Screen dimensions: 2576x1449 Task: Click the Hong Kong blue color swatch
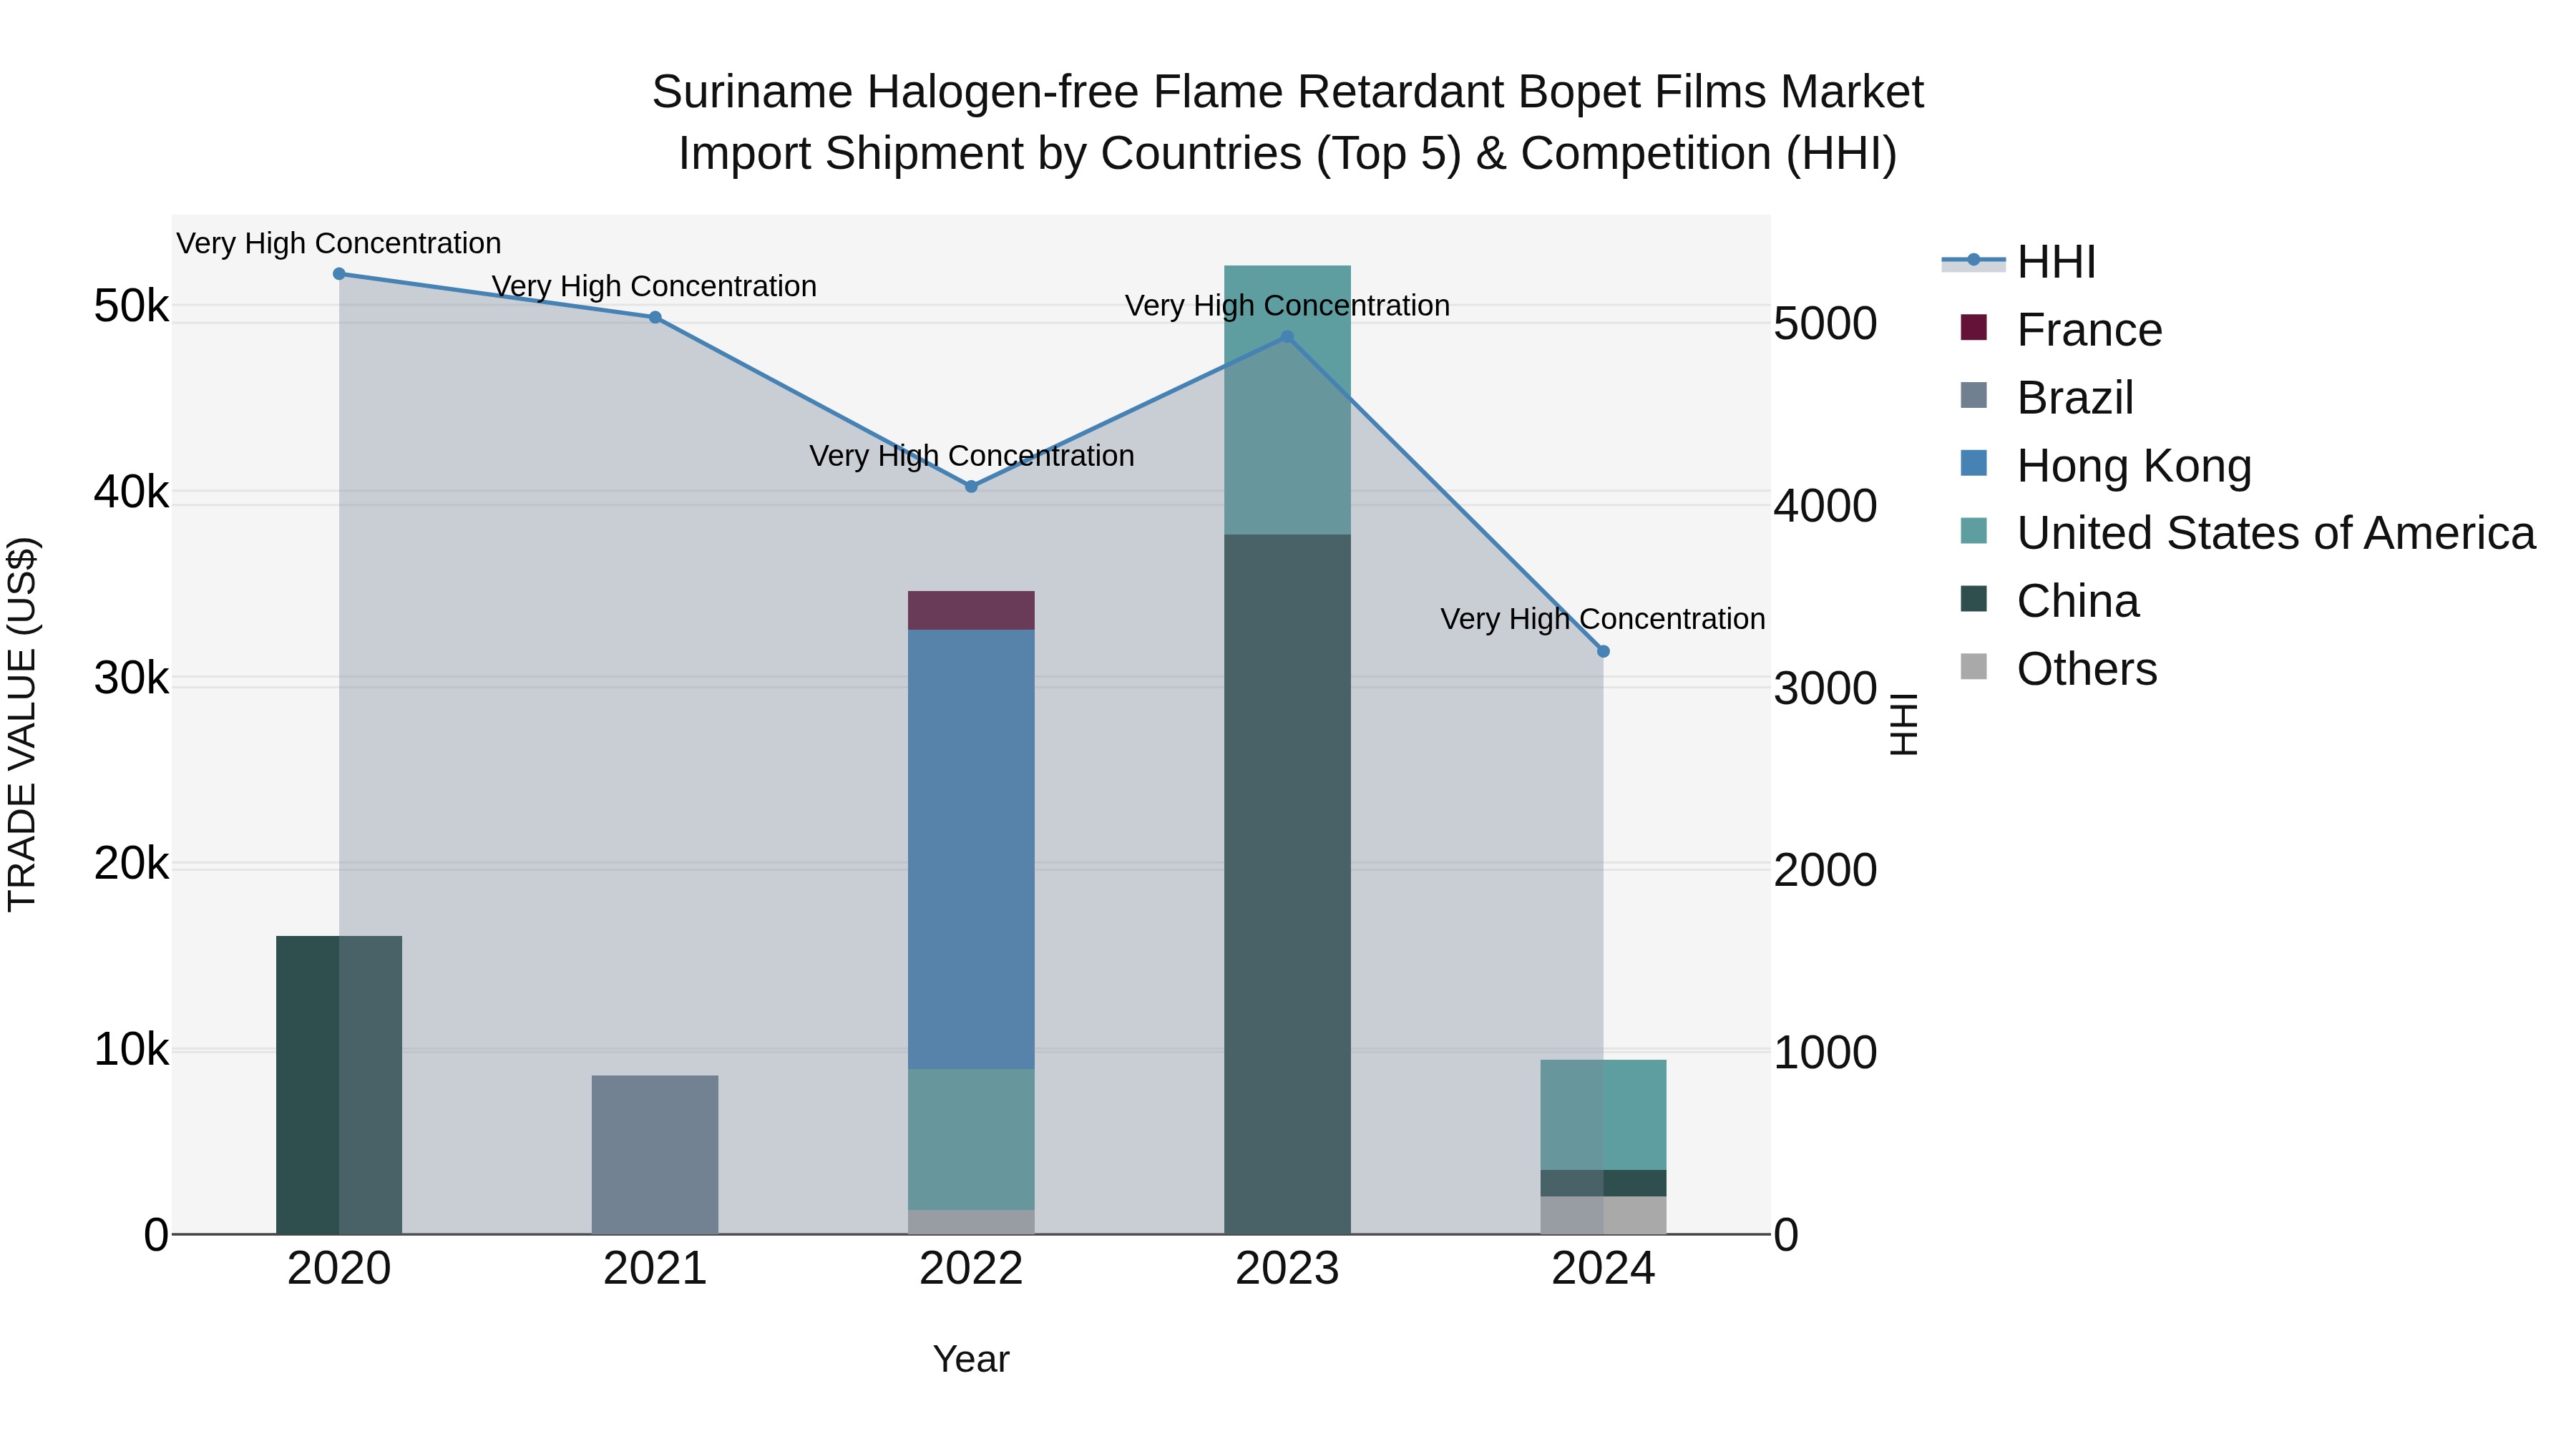click(1974, 463)
